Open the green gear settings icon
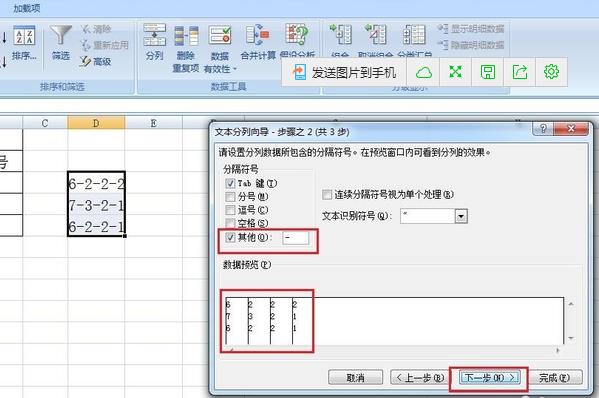 point(551,71)
